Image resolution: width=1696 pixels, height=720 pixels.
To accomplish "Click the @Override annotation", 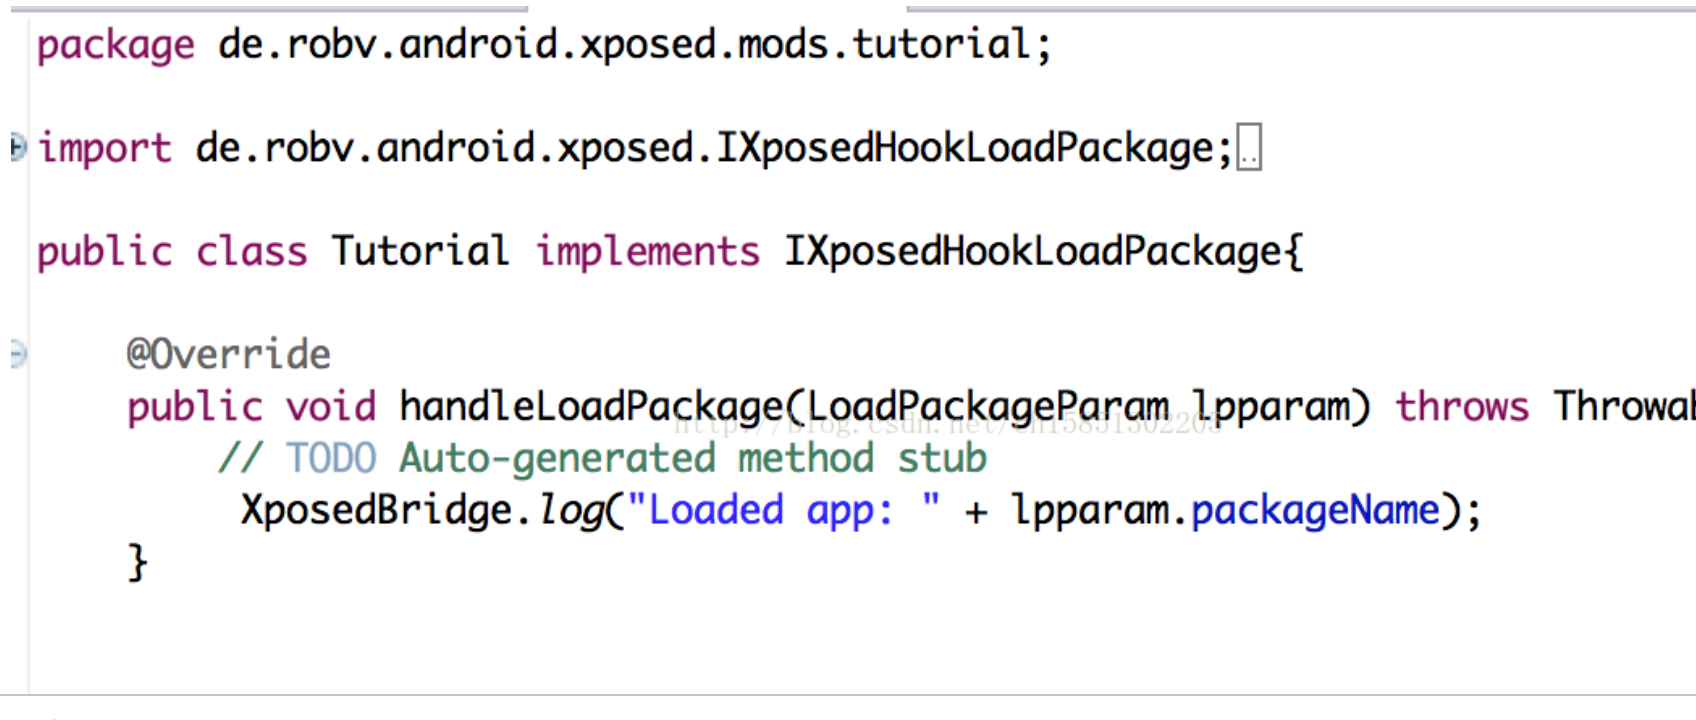I will pos(228,354).
